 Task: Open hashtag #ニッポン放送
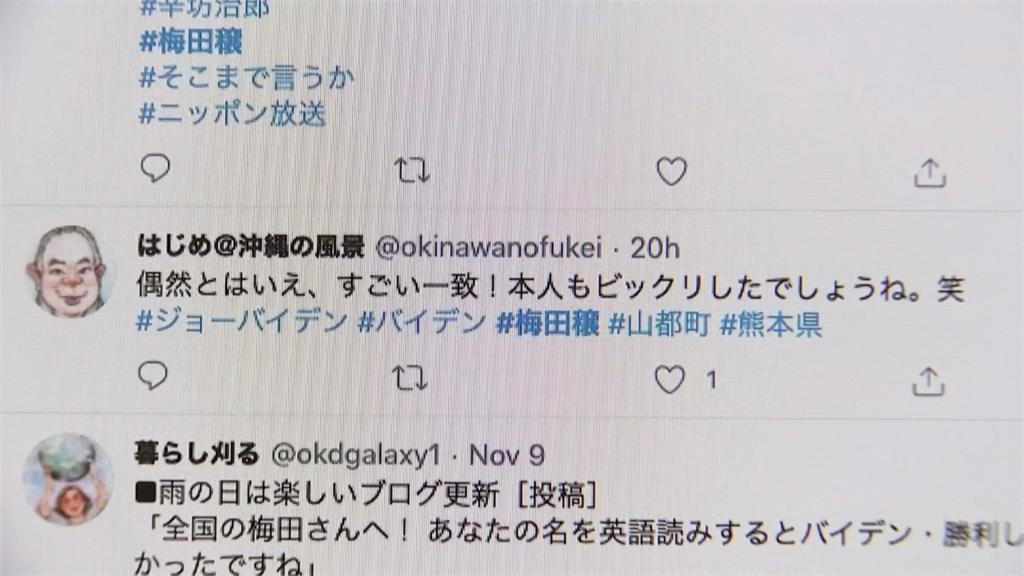pos(232,114)
